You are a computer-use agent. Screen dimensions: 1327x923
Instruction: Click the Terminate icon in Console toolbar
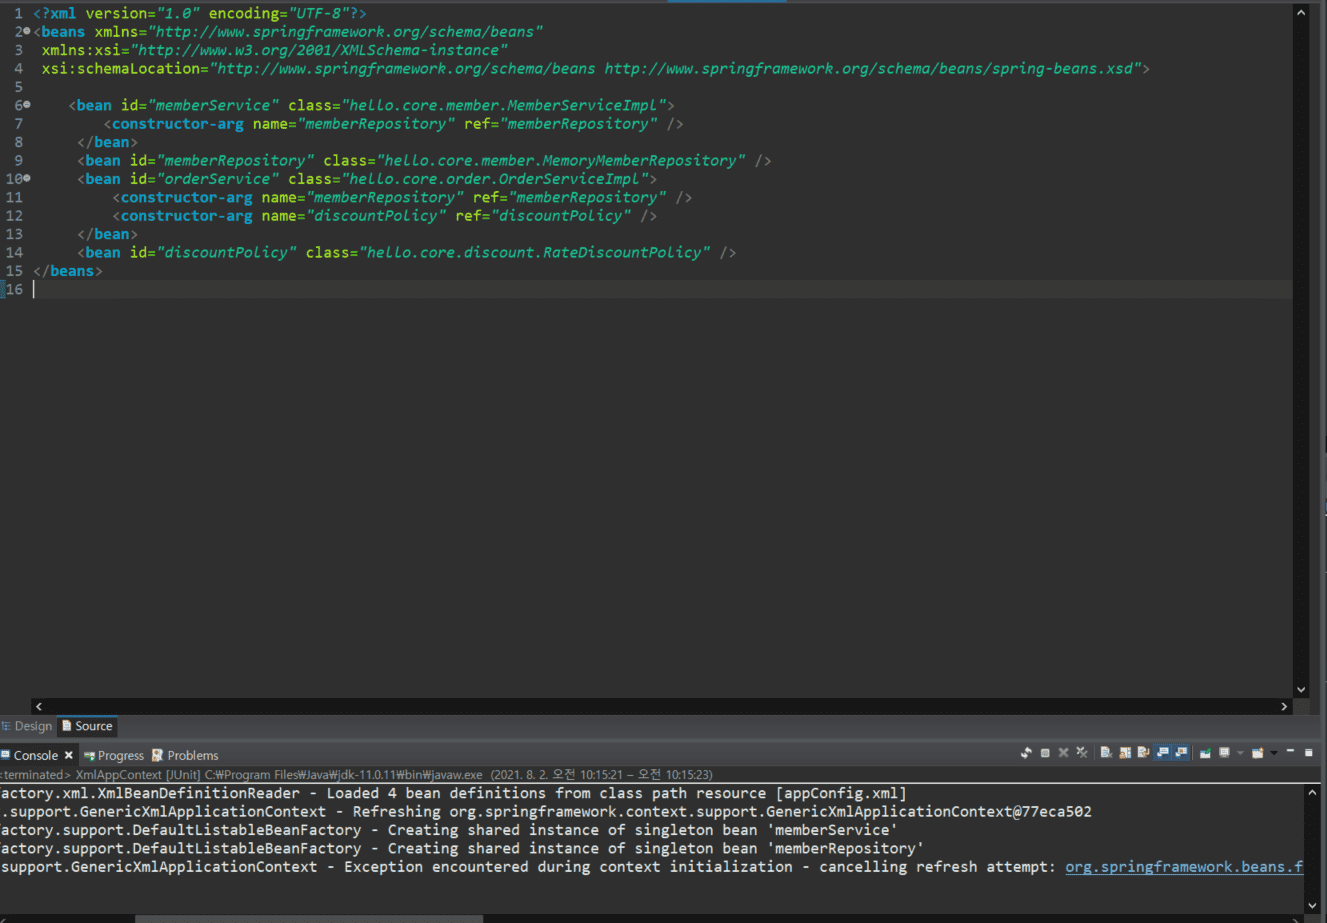[1045, 753]
